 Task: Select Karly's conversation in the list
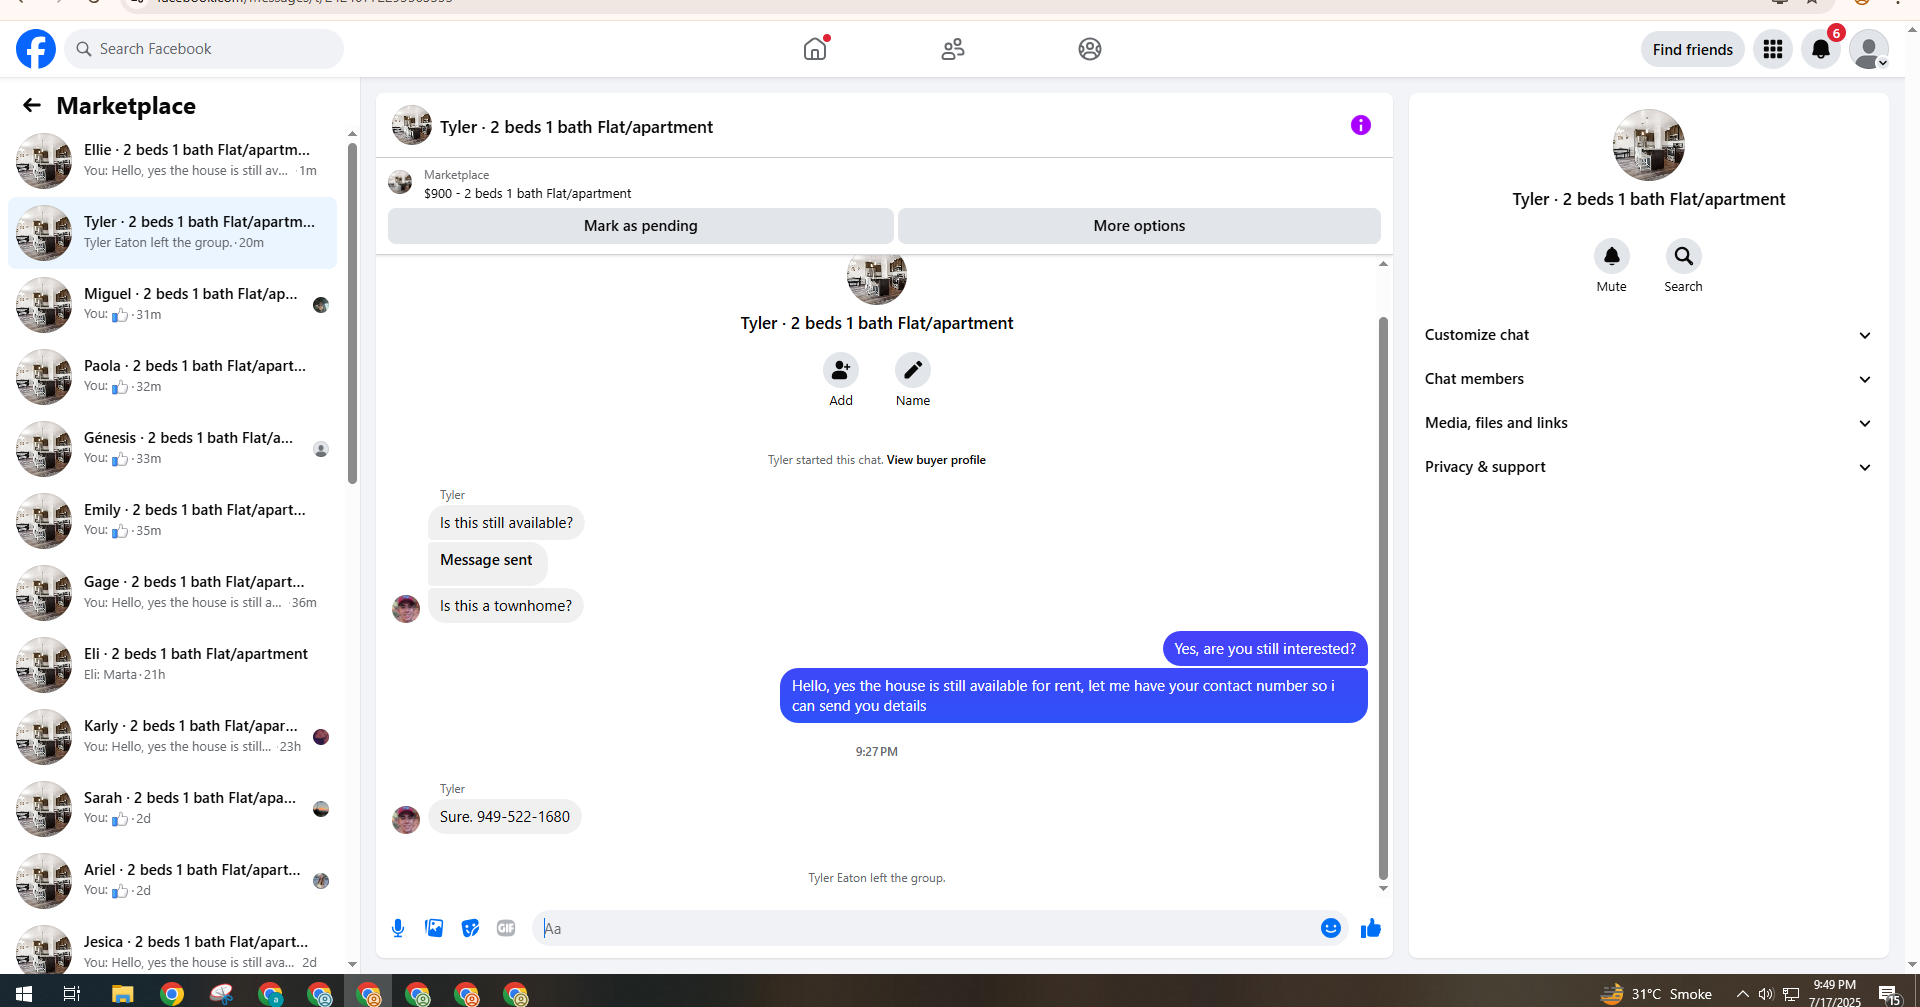click(x=172, y=737)
